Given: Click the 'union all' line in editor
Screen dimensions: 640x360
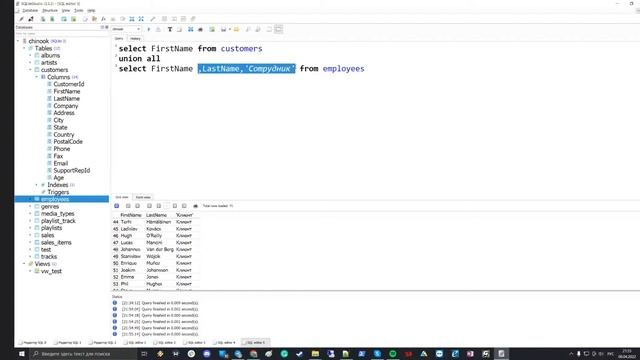Looking at the screenshot, I should point(139,59).
